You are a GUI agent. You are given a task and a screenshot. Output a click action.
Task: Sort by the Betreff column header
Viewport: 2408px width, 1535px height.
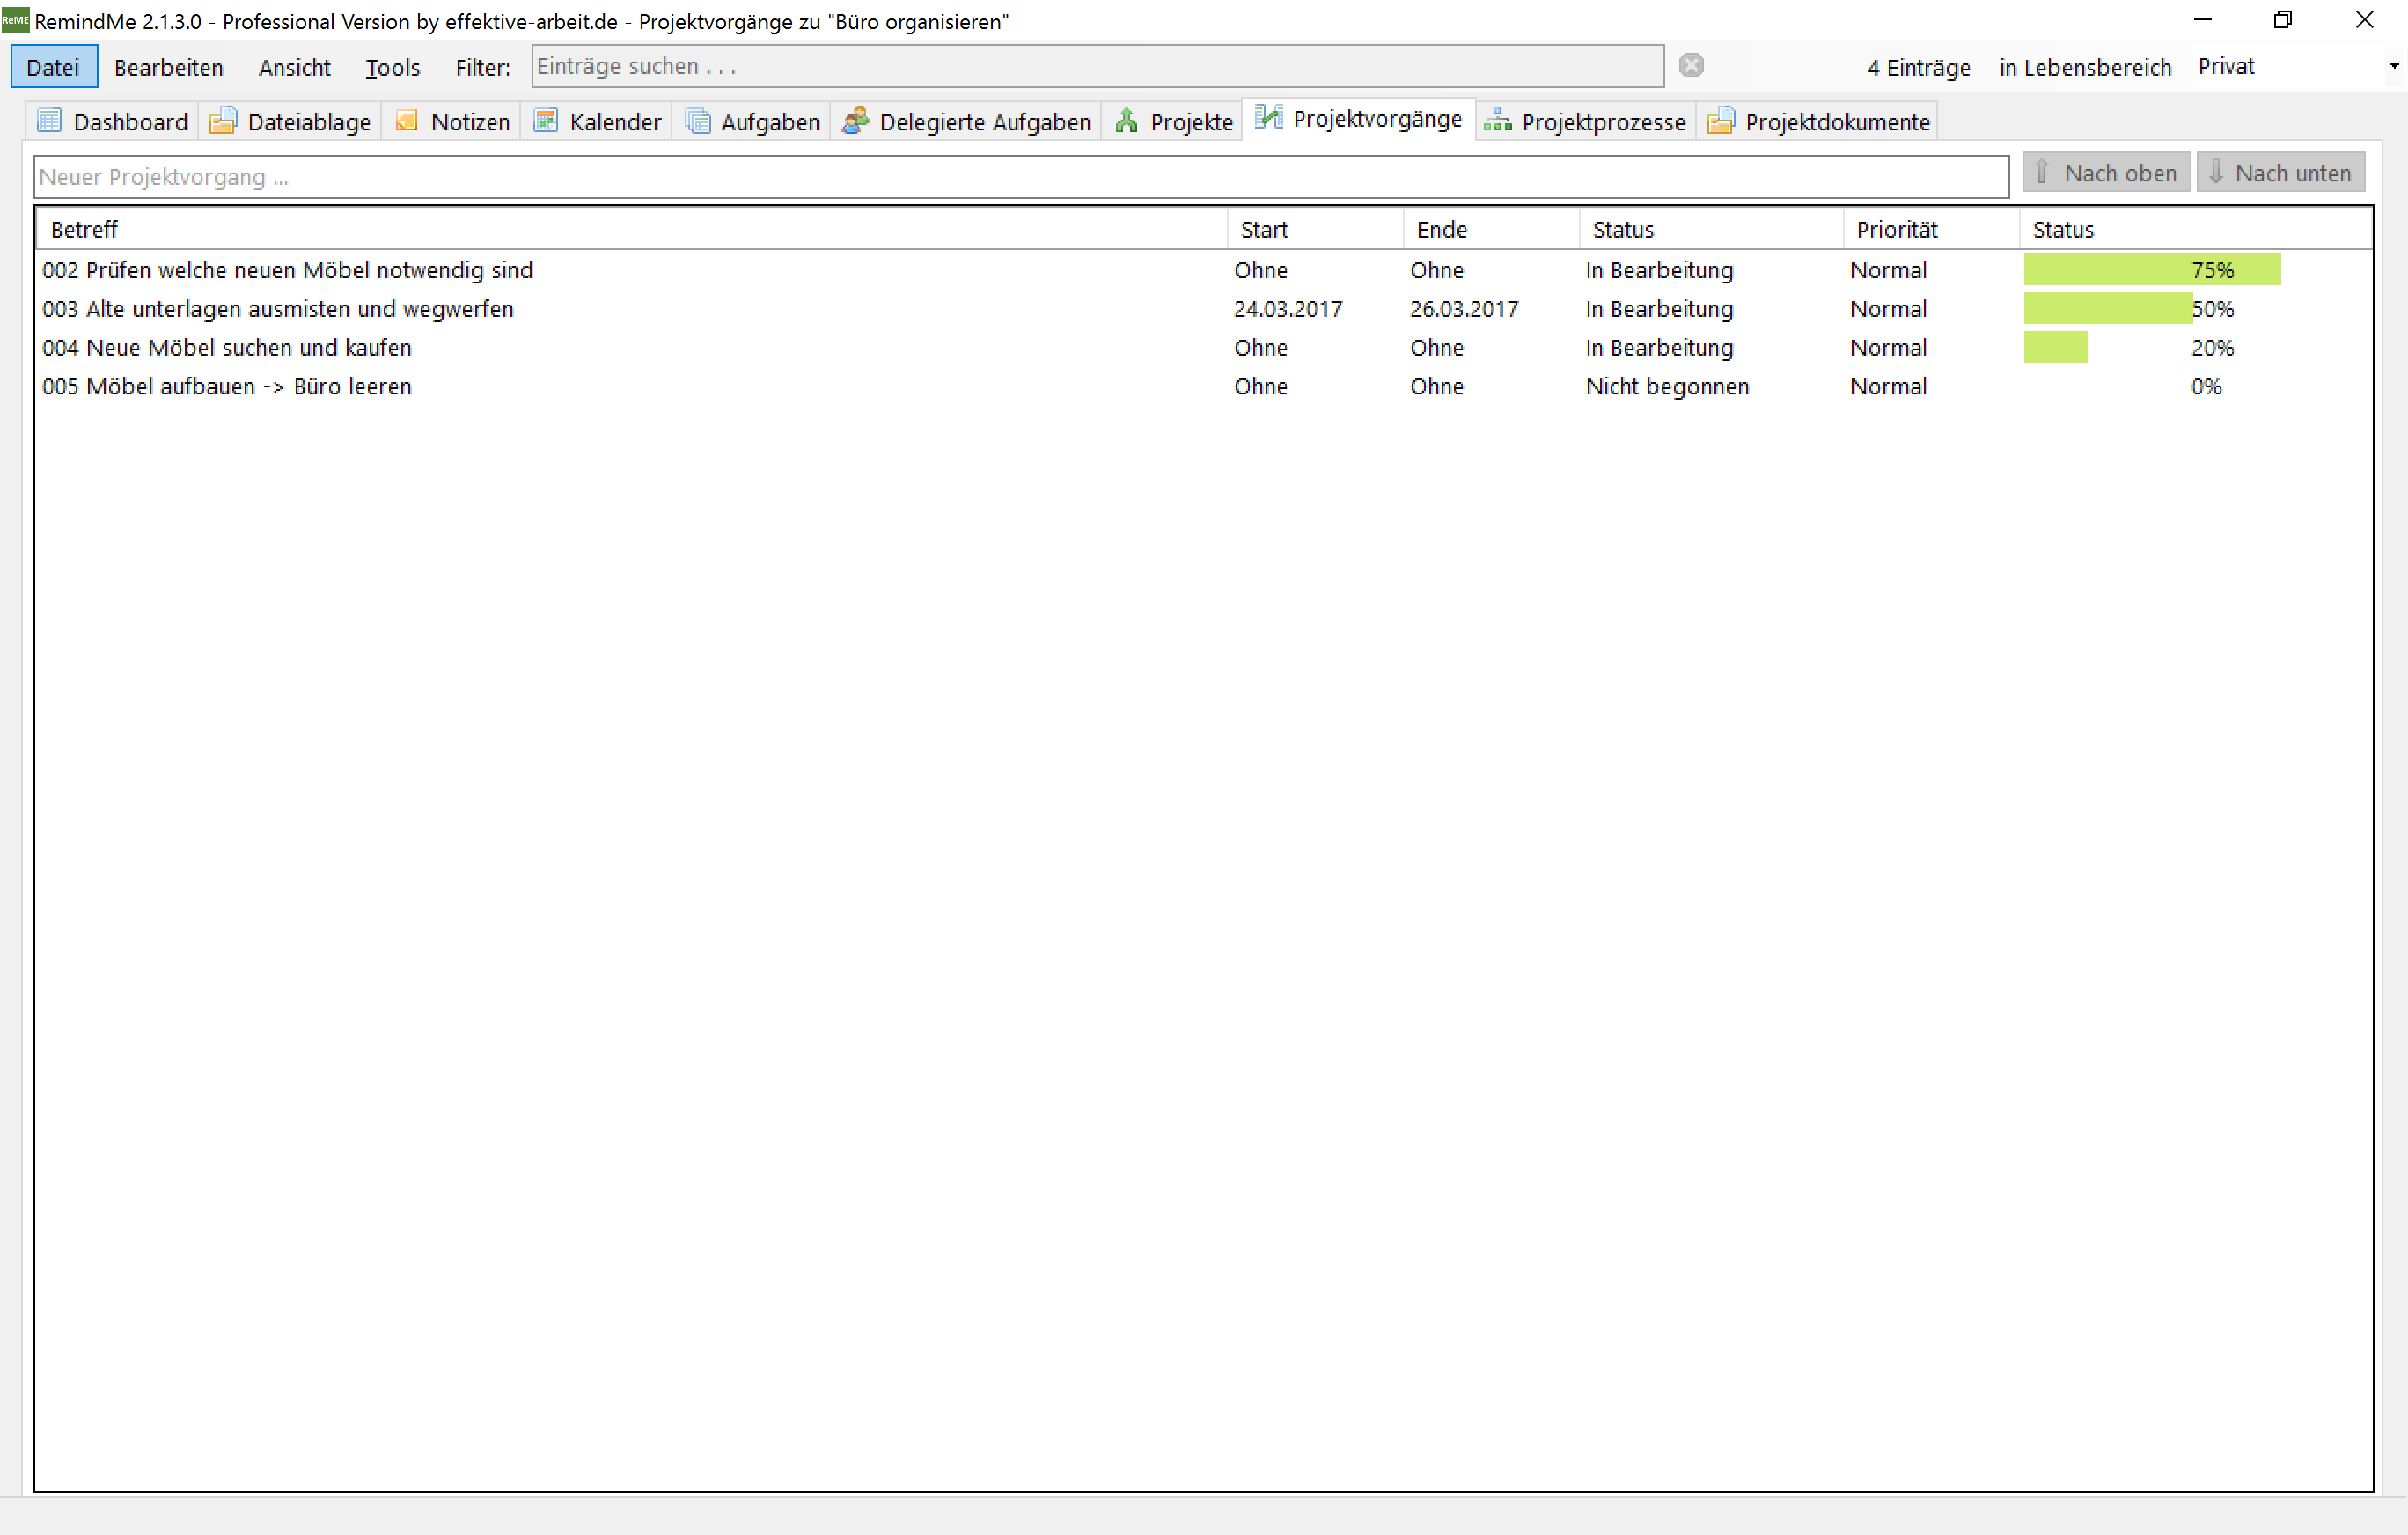coord(631,229)
